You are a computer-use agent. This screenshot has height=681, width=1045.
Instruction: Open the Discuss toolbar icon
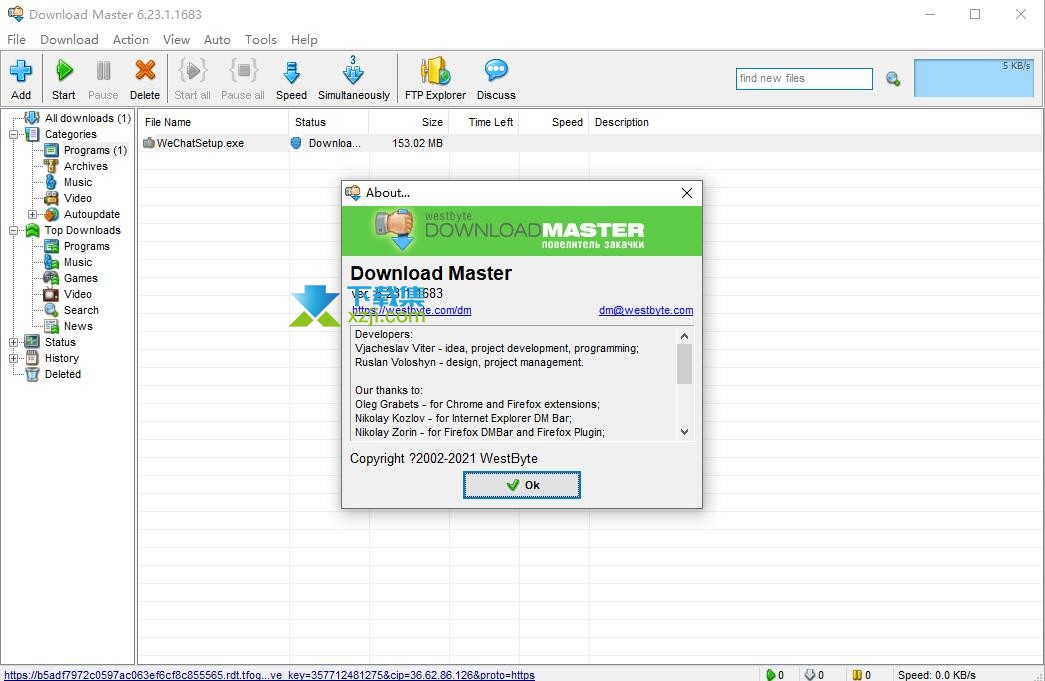tap(497, 78)
